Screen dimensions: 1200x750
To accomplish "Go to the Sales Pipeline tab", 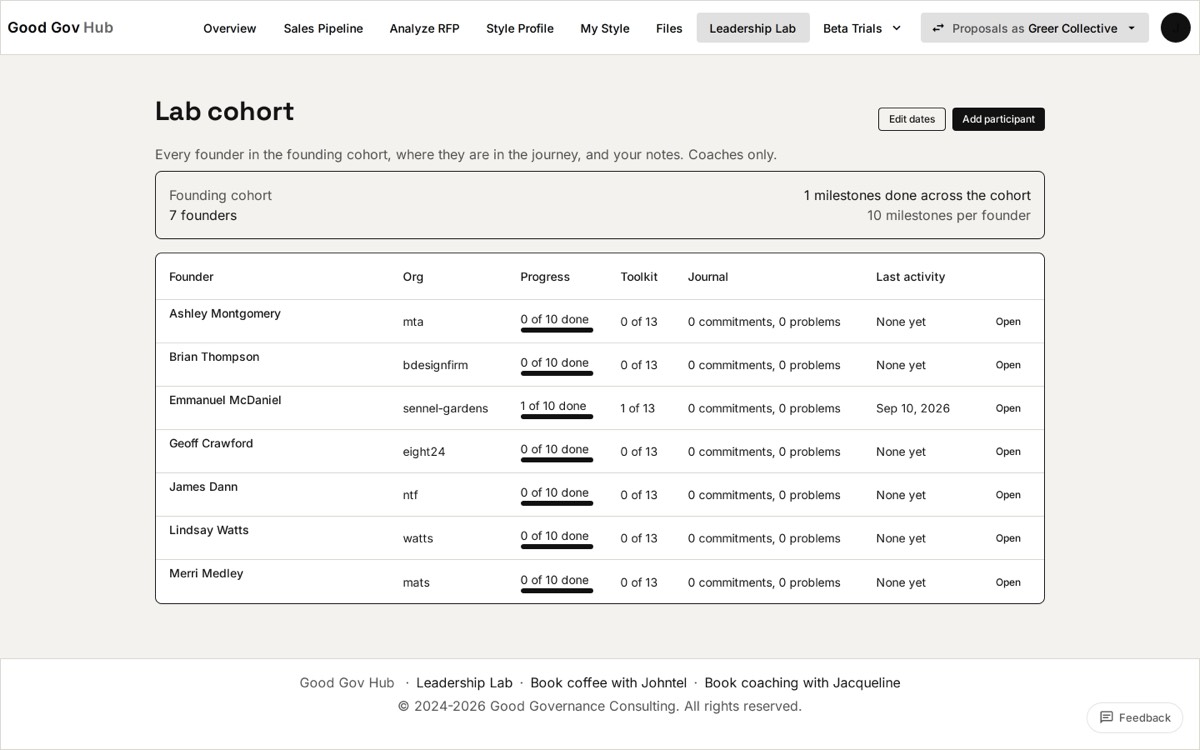I will (323, 28).
